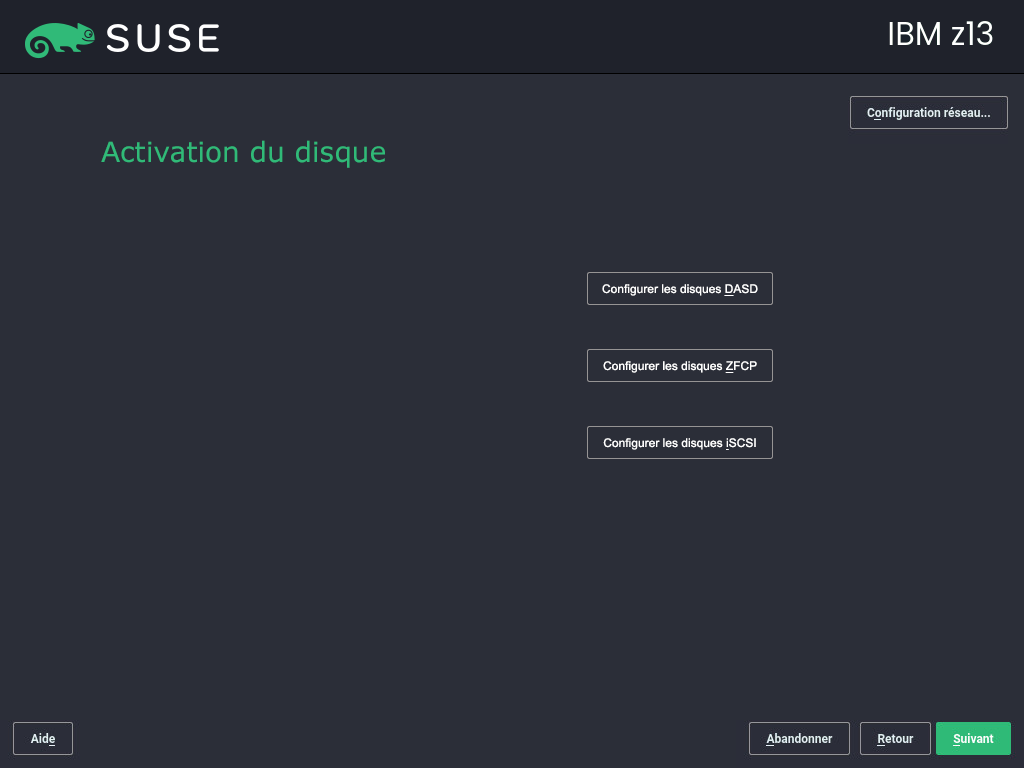This screenshot has width=1024, height=768.
Task: Abort installation with Abandonner
Action: 799,739
